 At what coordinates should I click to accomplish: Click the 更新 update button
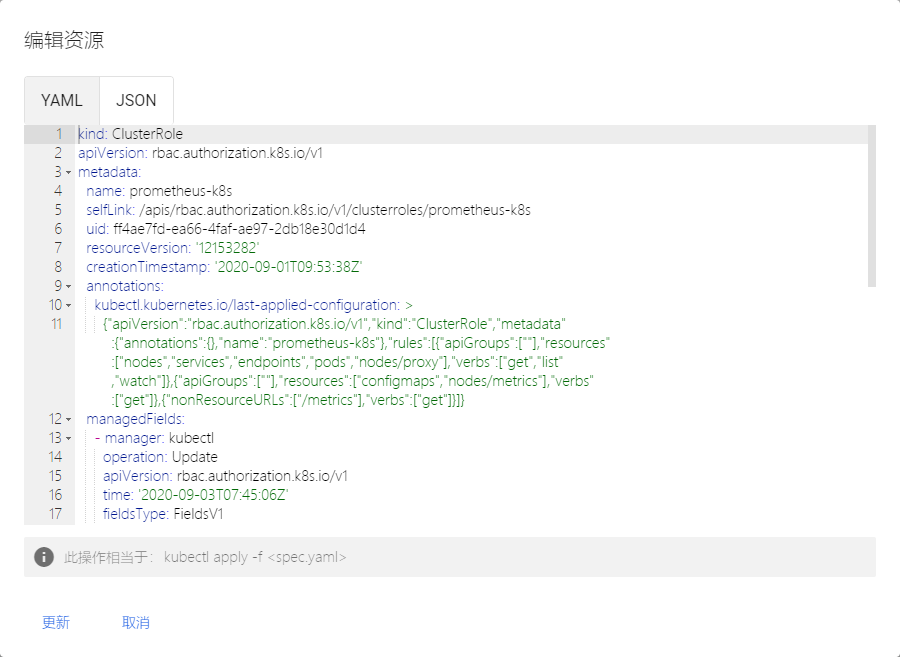pos(56,623)
